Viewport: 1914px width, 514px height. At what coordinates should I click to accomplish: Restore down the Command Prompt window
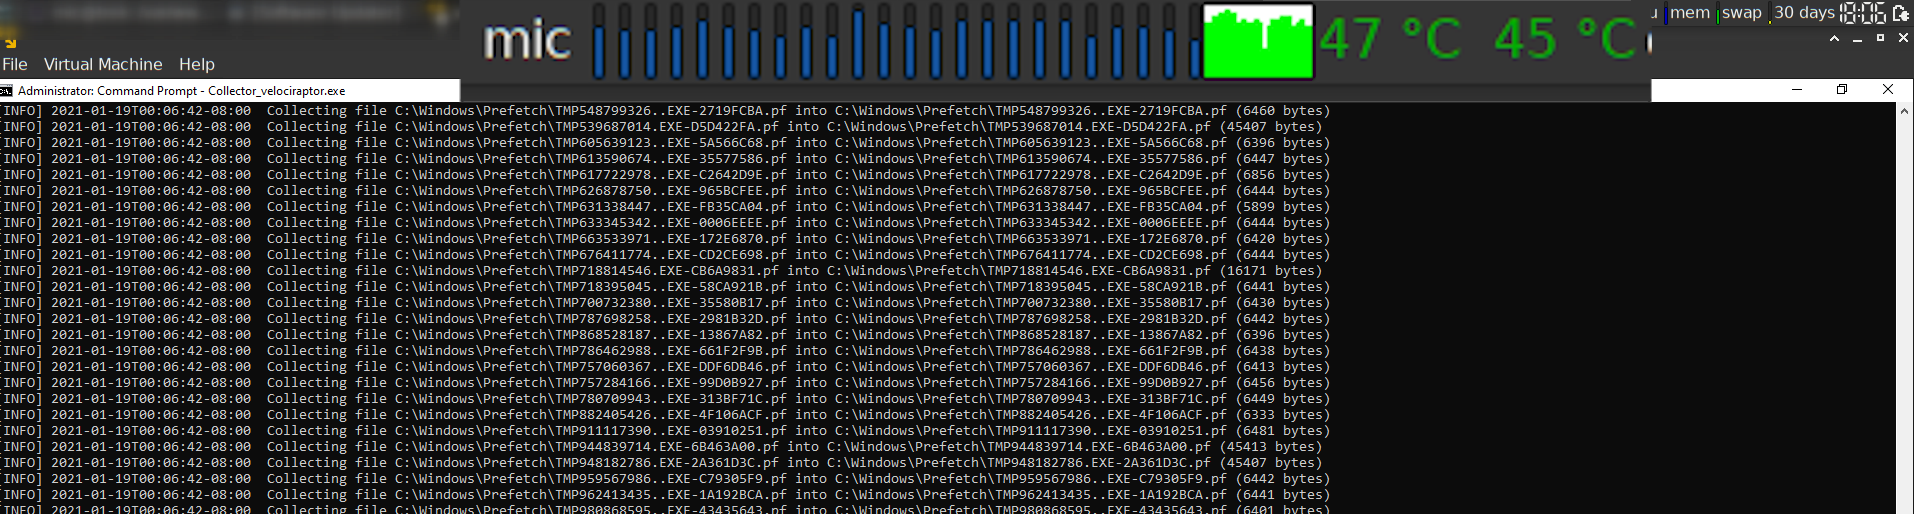(1842, 90)
